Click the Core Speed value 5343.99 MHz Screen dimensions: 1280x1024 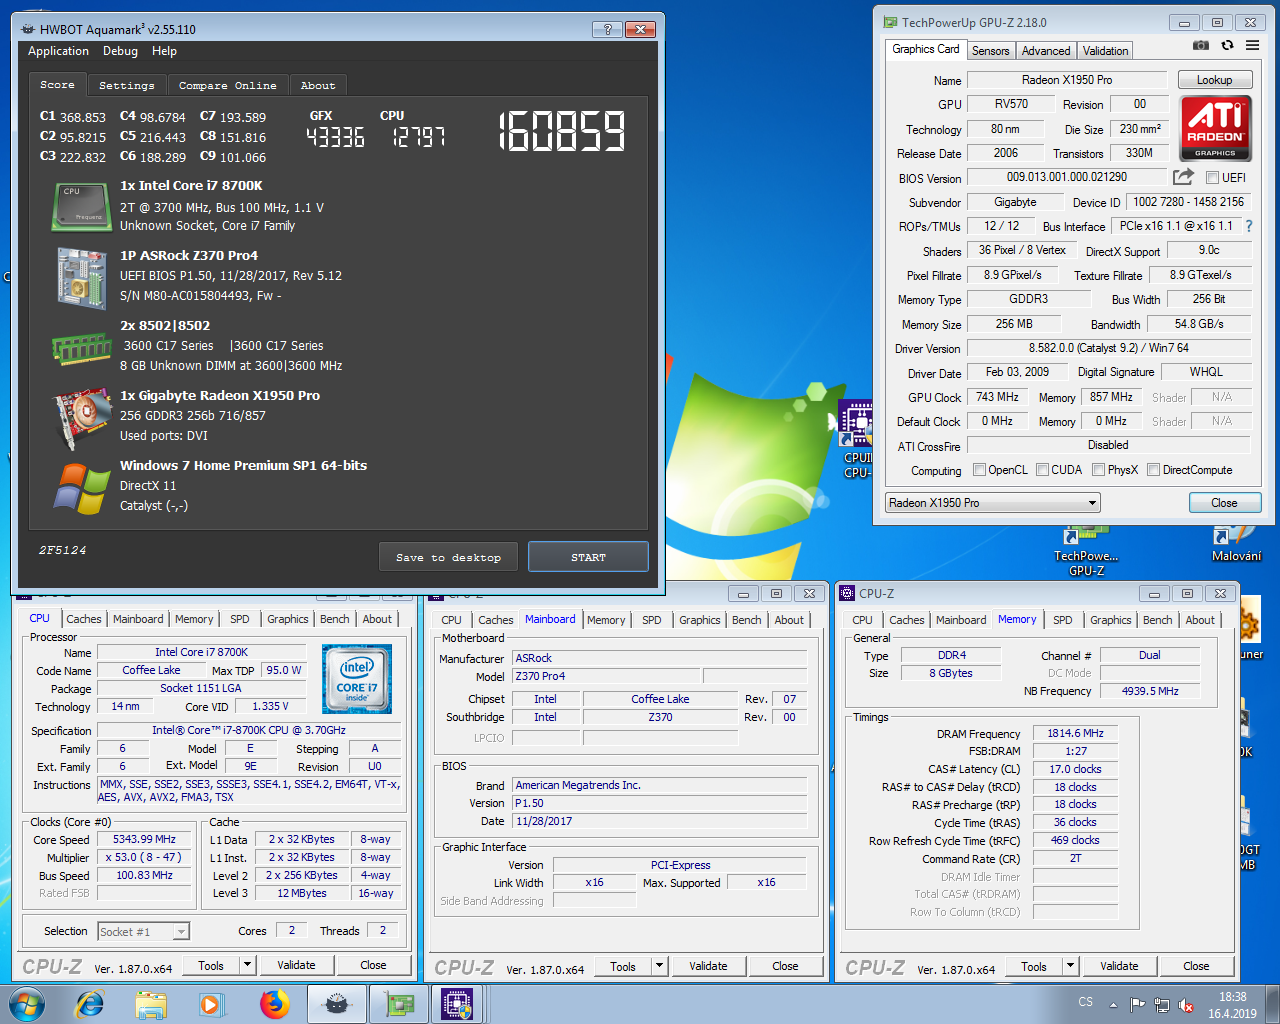tap(144, 840)
